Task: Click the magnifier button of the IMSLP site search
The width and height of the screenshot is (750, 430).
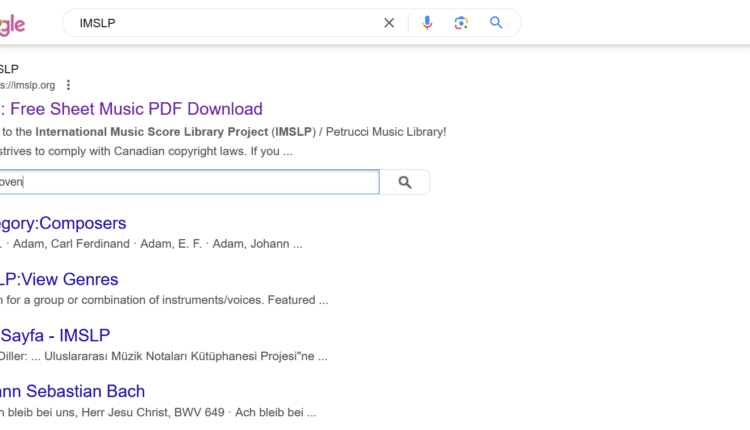Action: point(405,182)
